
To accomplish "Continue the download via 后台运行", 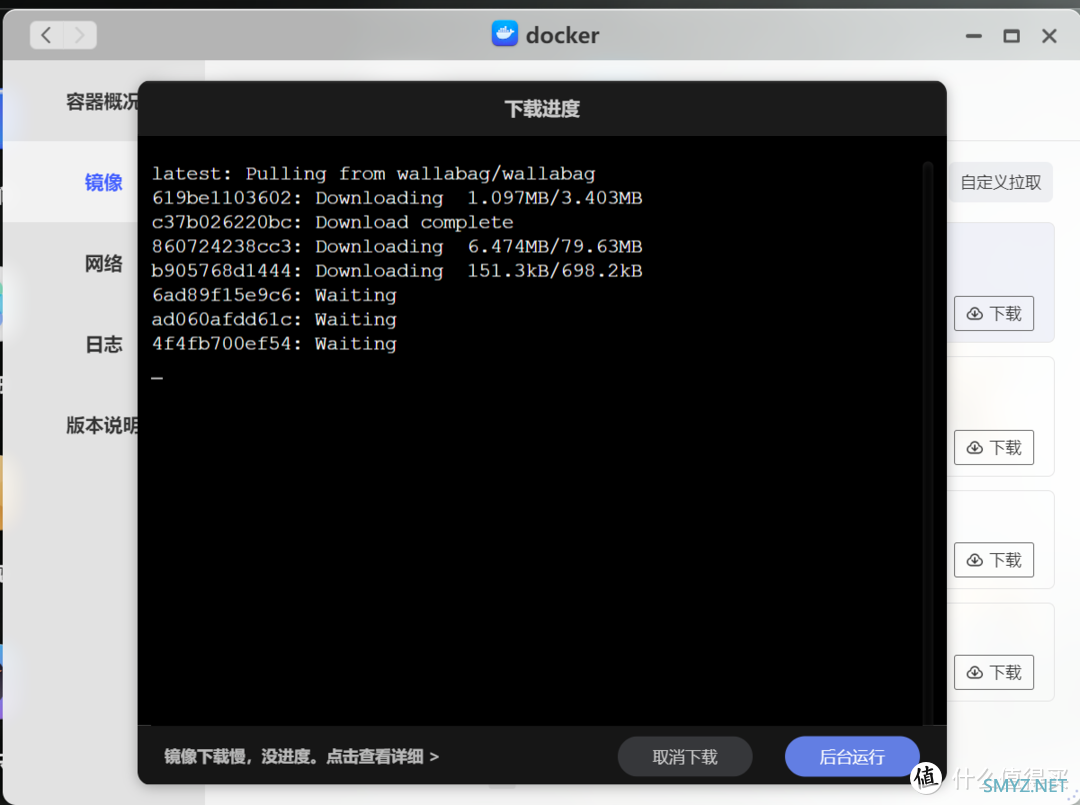I will 852,757.
